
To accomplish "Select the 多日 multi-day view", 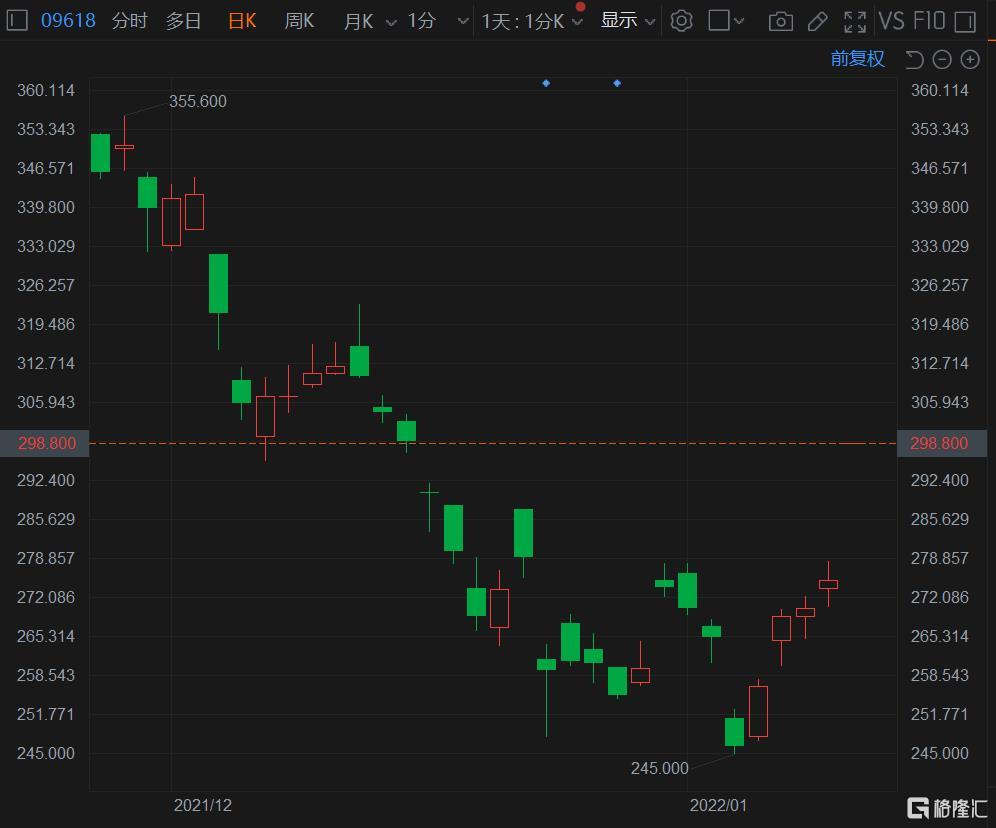I will point(183,21).
